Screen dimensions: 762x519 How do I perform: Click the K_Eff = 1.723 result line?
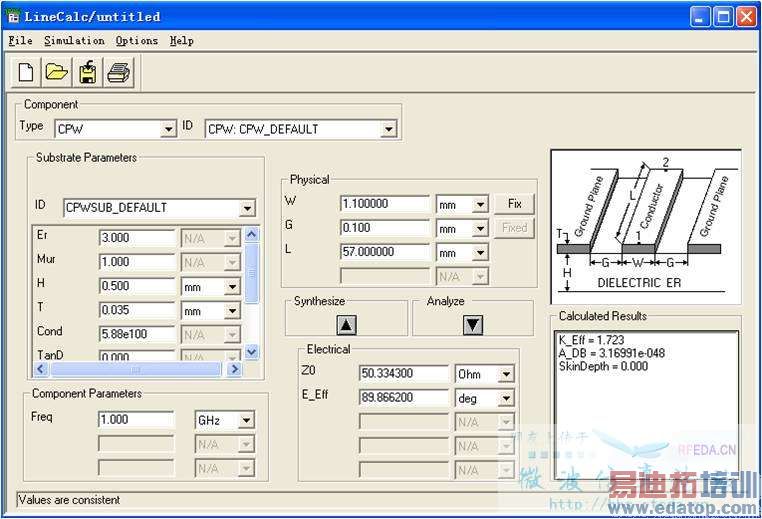pyautogui.click(x=591, y=340)
